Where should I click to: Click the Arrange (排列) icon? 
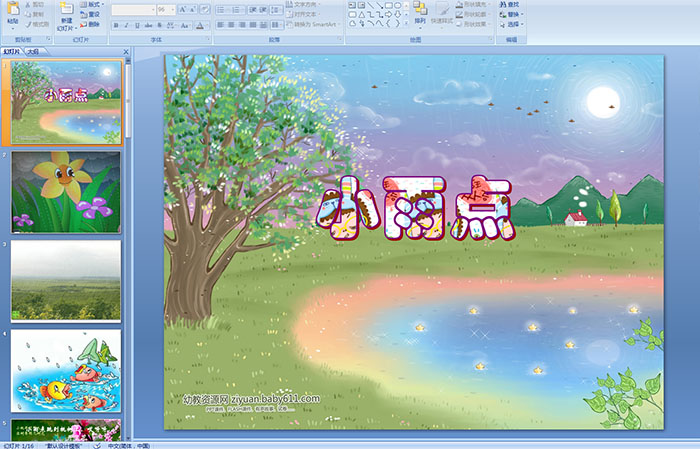pos(420,13)
